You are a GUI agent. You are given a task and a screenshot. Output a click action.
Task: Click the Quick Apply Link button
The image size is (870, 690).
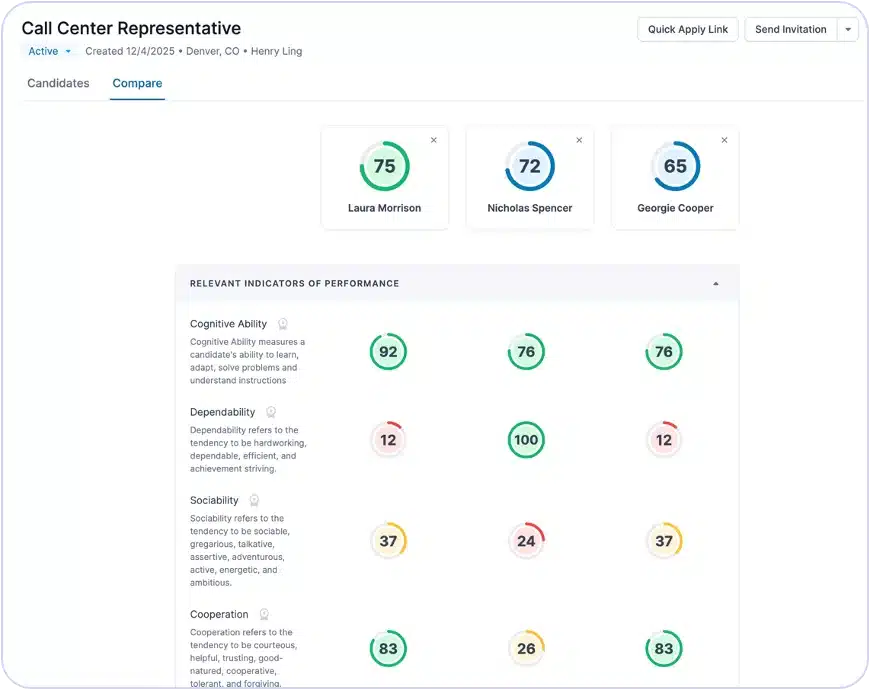687,29
